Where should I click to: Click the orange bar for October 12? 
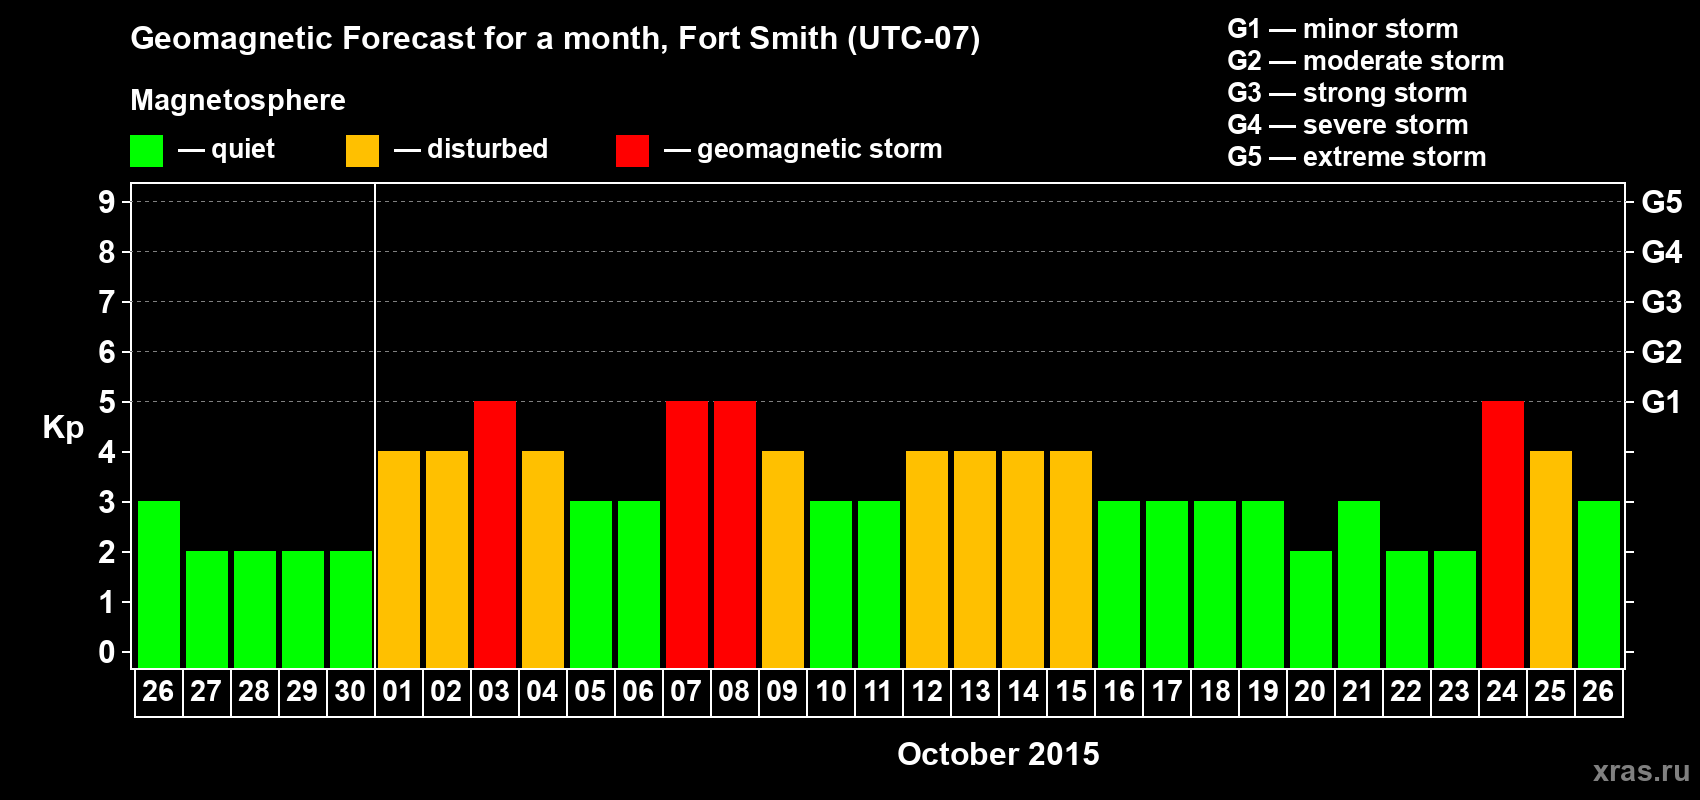pos(927,559)
